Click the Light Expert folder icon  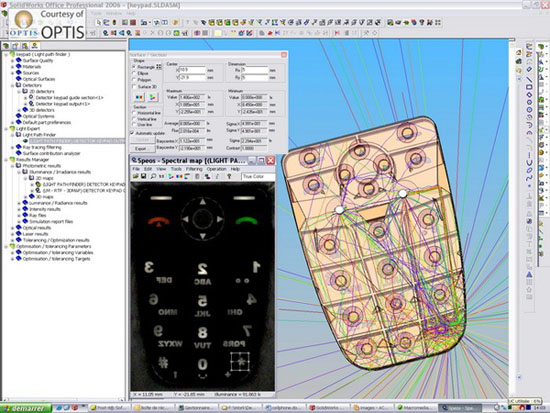tap(12, 128)
